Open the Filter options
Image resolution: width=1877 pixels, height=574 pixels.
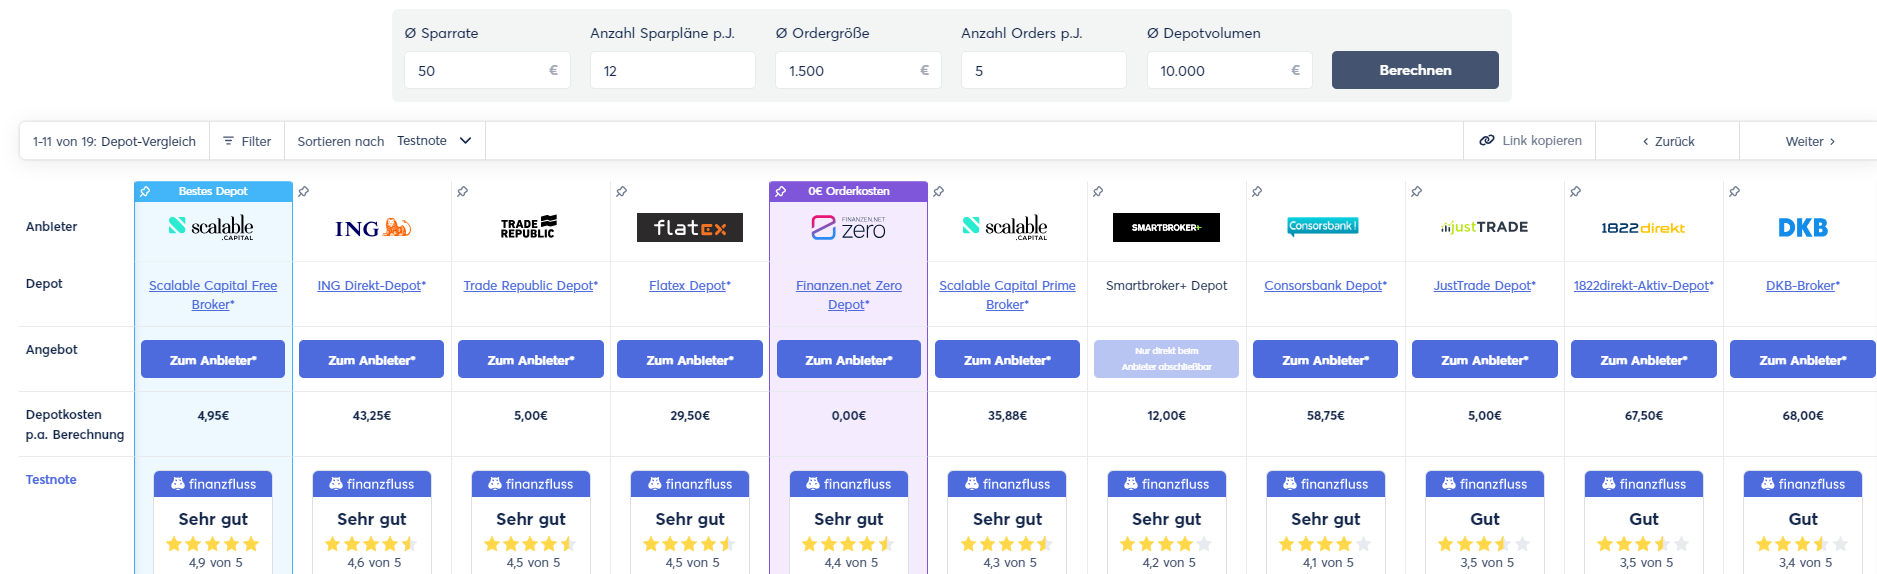[247, 141]
